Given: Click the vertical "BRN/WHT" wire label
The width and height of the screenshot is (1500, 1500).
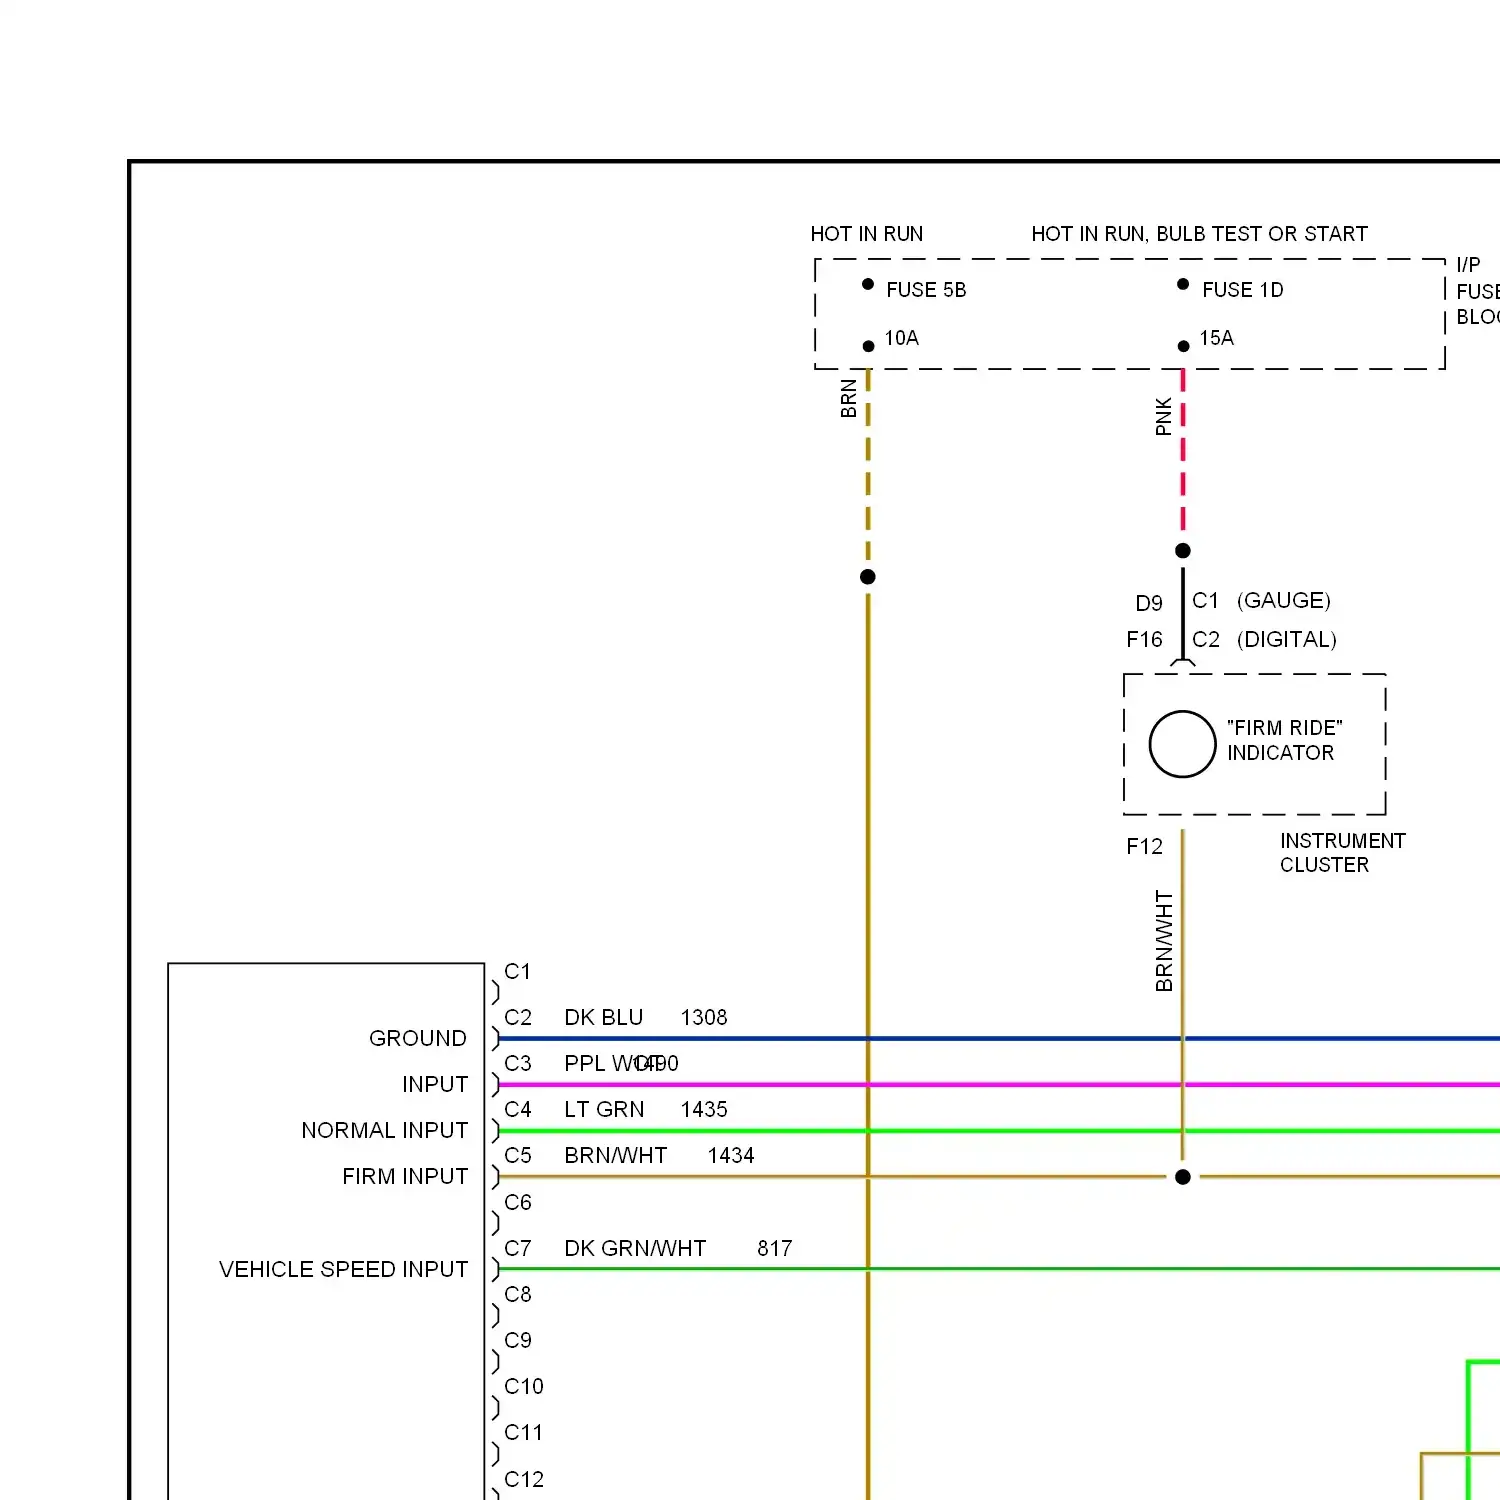Looking at the screenshot, I should [x=1164, y=941].
